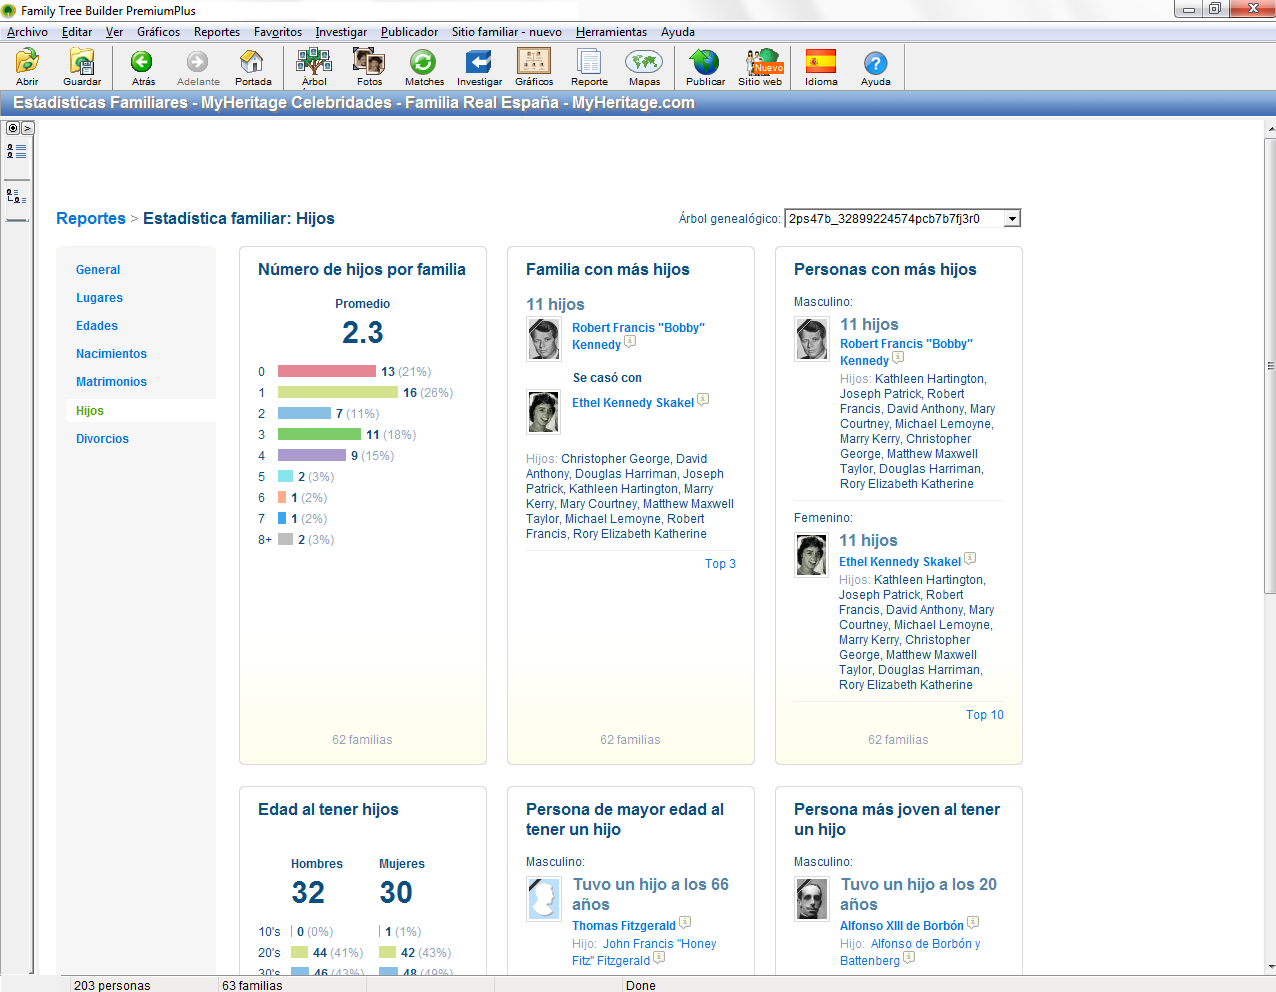The image size is (1276, 992).
Task: Open the Sitio familiar - nuevo menu
Action: pos(506,32)
